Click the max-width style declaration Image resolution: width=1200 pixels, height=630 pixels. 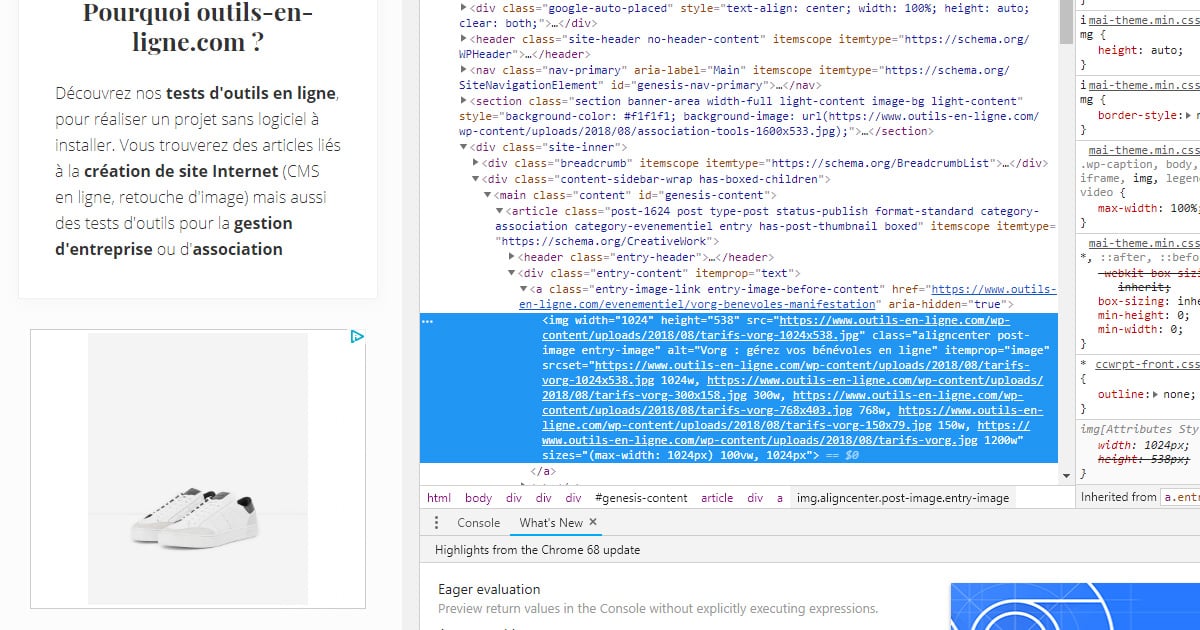tap(1148, 208)
